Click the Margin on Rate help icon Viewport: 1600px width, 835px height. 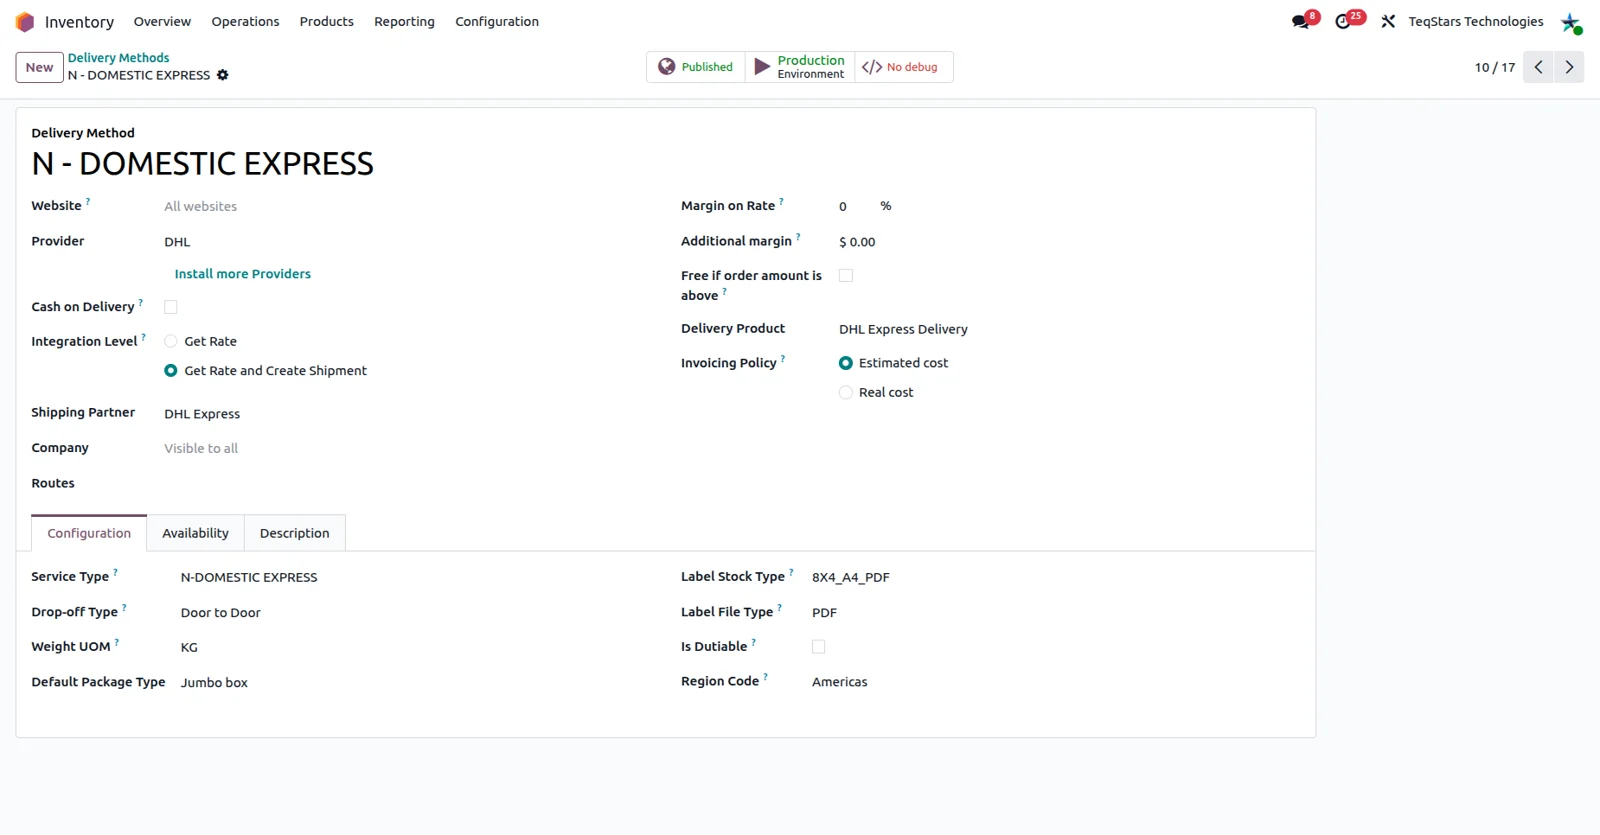[782, 201]
